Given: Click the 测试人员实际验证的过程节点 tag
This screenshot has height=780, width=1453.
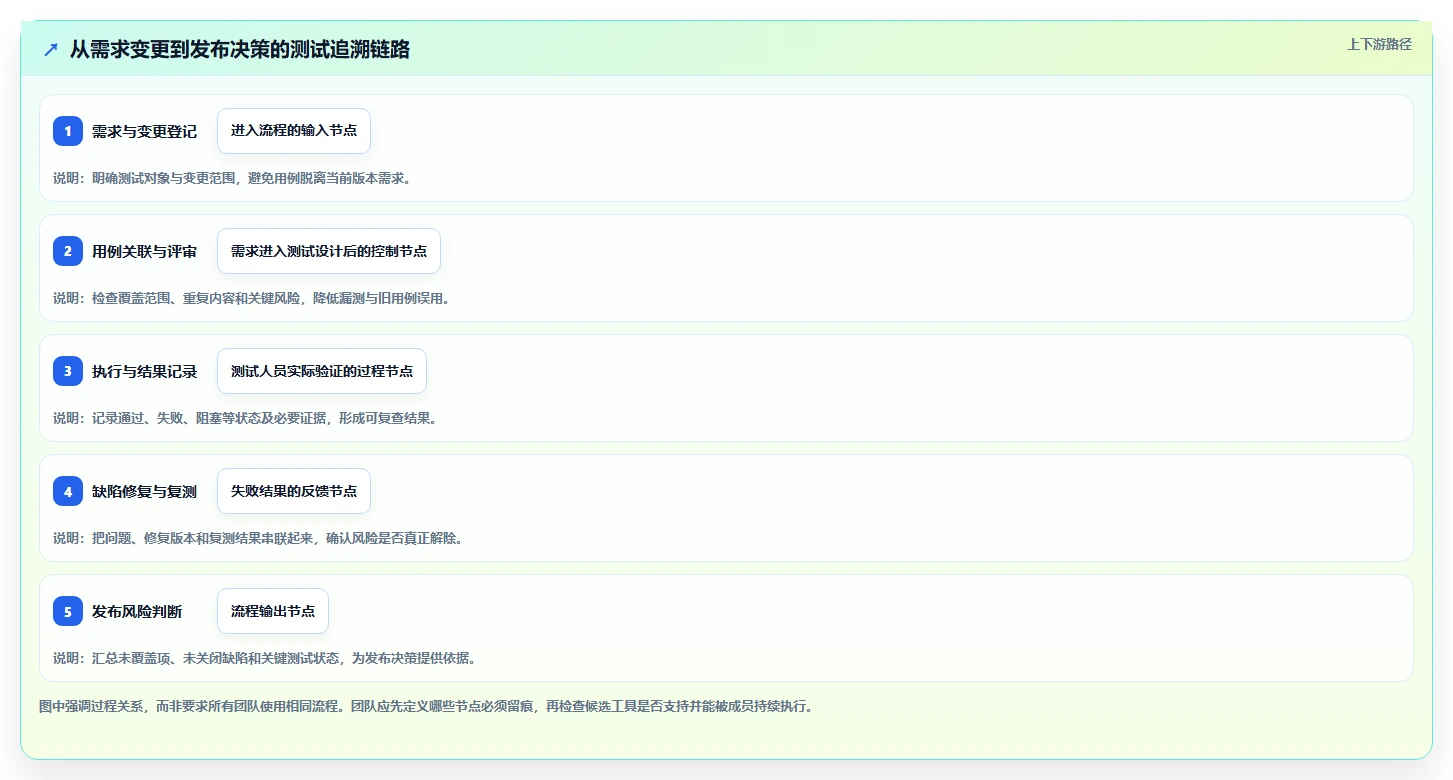Looking at the screenshot, I should click(322, 371).
